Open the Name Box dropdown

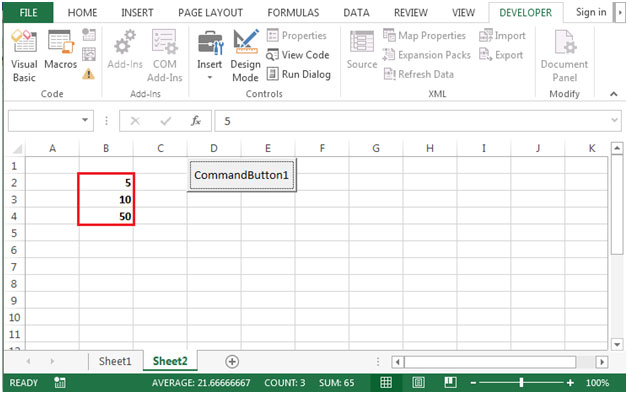click(85, 120)
